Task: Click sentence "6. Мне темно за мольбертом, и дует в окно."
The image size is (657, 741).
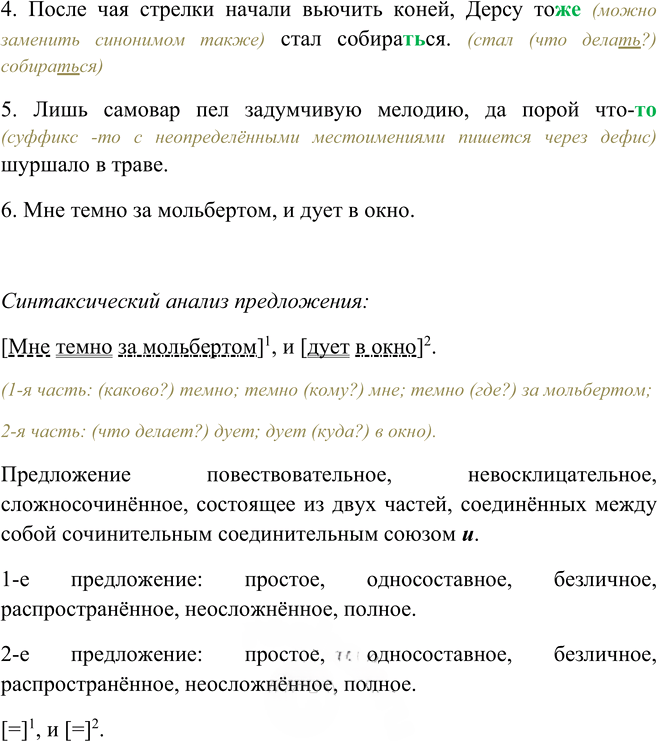Action: coord(207,210)
